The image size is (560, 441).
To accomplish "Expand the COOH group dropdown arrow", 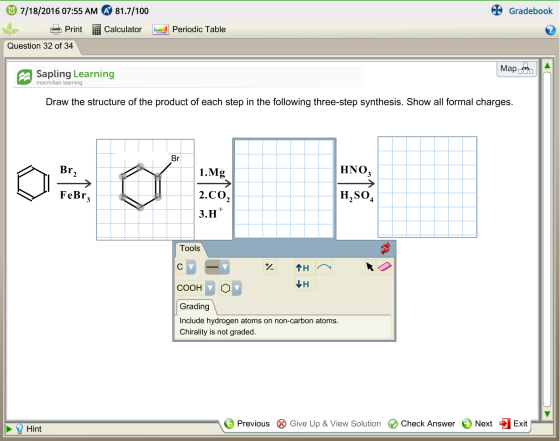I will pos(210,288).
